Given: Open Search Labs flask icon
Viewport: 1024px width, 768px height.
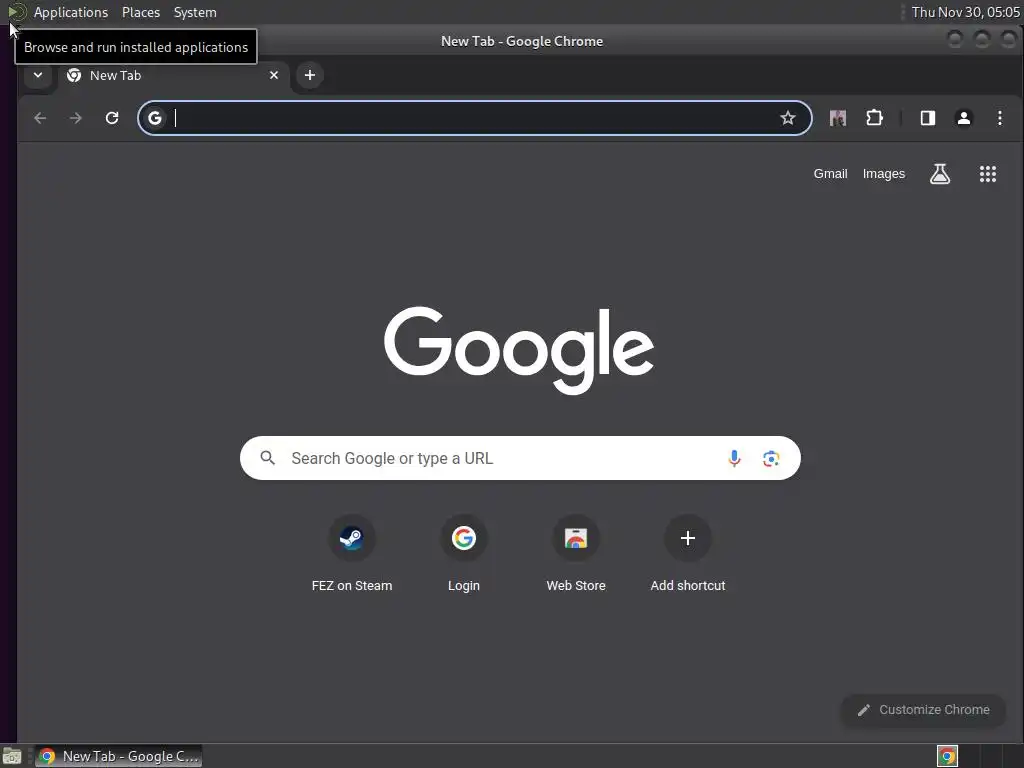Looking at the screenshot, I should (940, 174).
